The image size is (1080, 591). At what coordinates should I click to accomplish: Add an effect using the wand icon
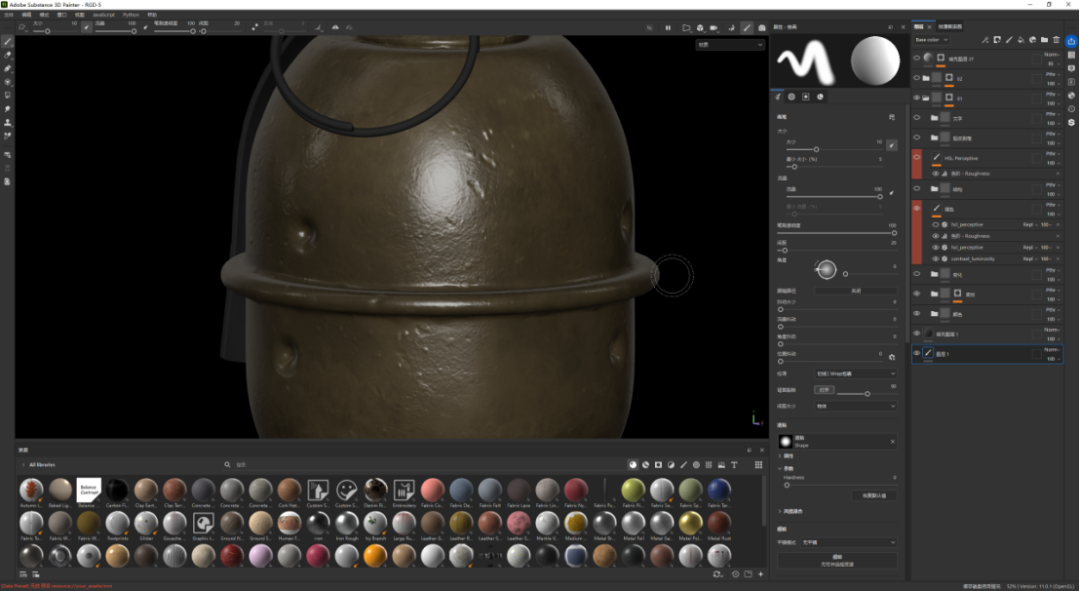[986, 40]
